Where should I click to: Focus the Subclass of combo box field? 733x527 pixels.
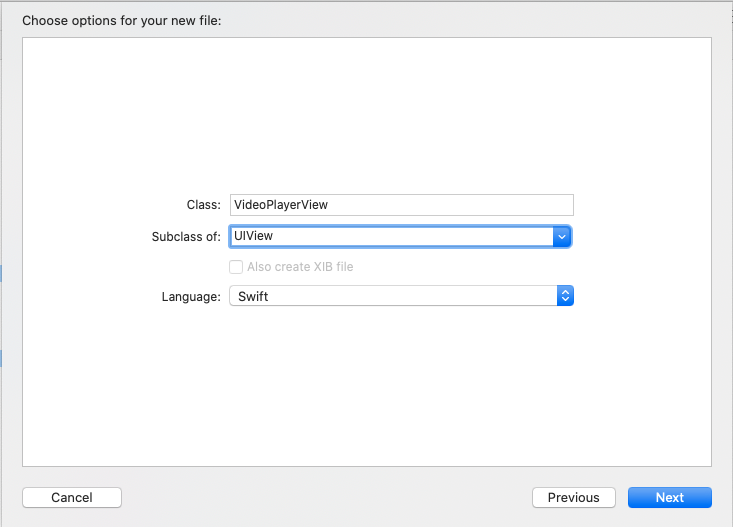click(x=391, y=237)
